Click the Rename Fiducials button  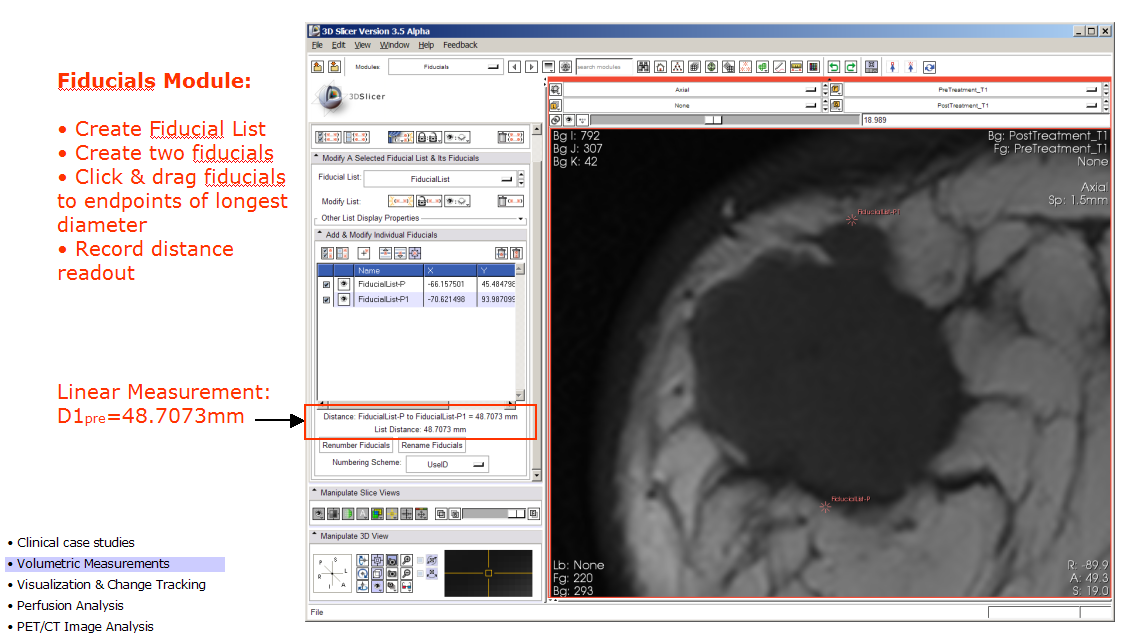click(431, 445)
